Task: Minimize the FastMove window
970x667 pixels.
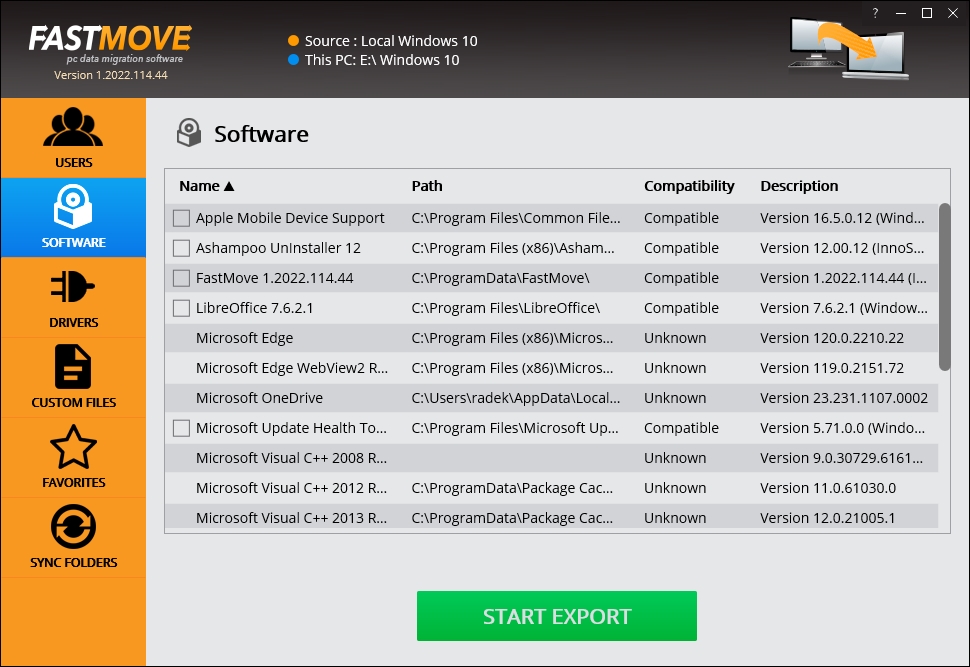Action: click(x=901, y=13)
